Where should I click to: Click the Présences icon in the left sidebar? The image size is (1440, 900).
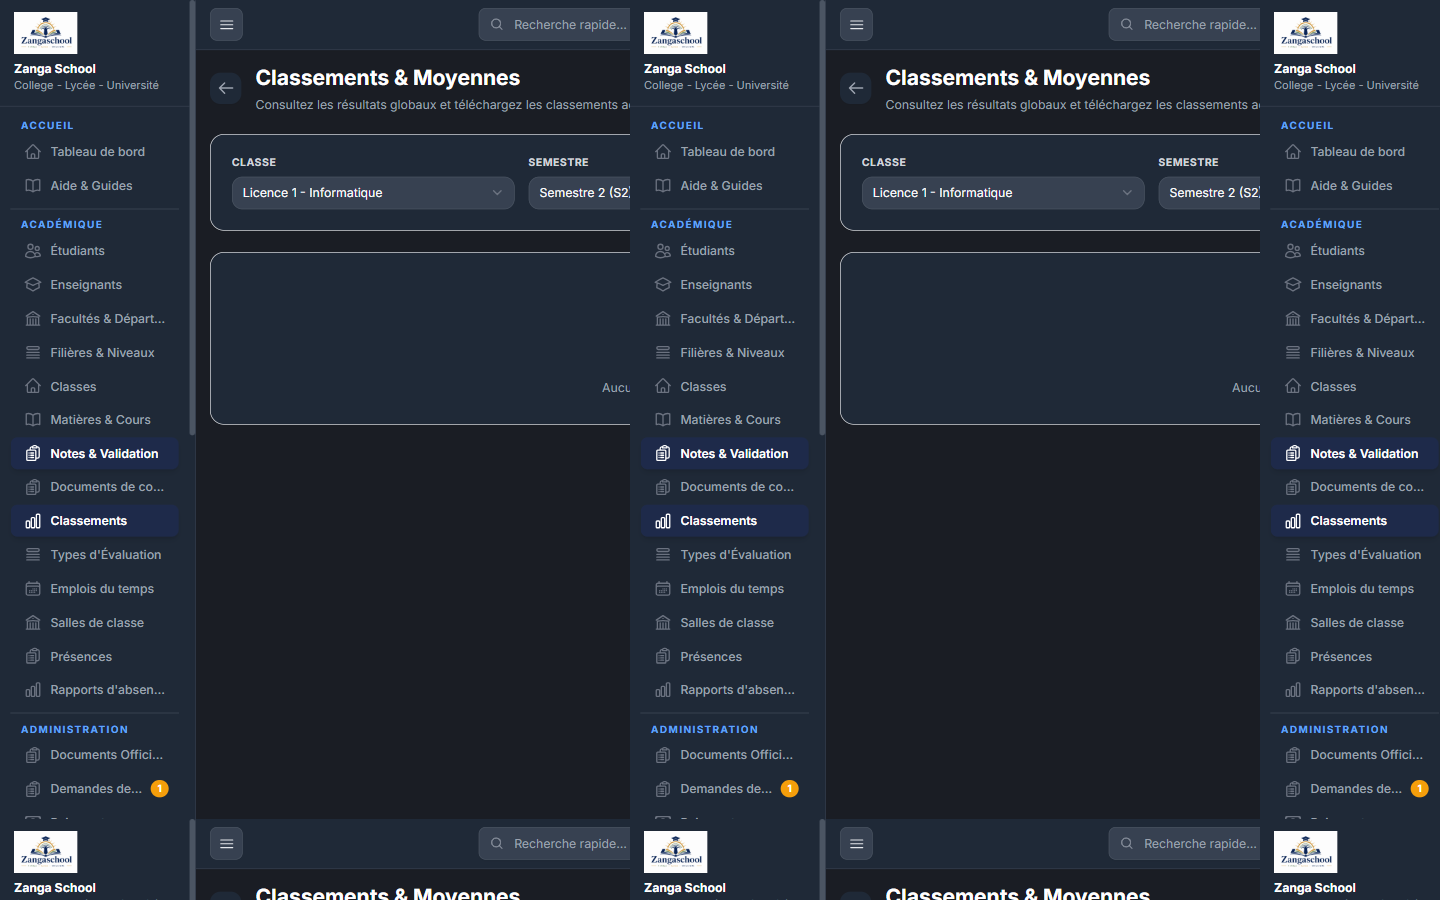[33, 657]
